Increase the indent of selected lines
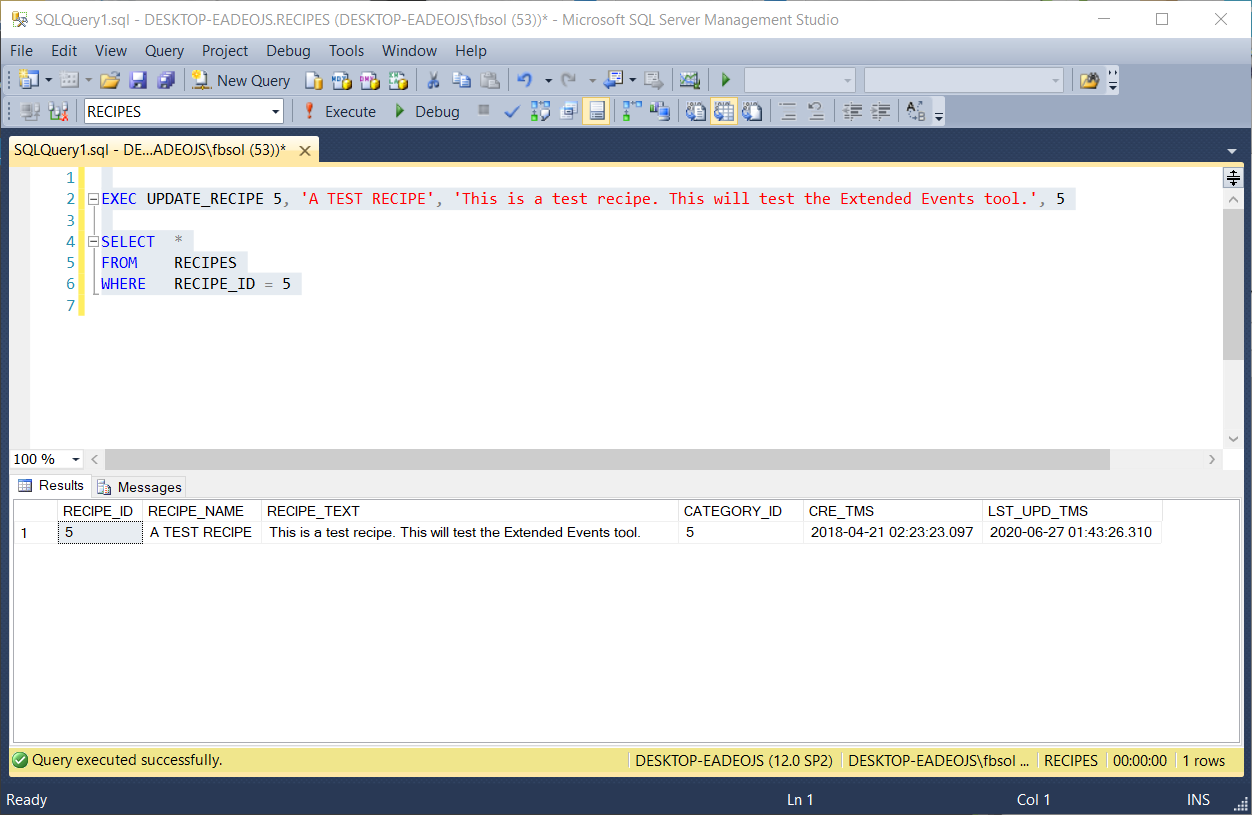Screen dimensions: 1252x815 [880, 111]
